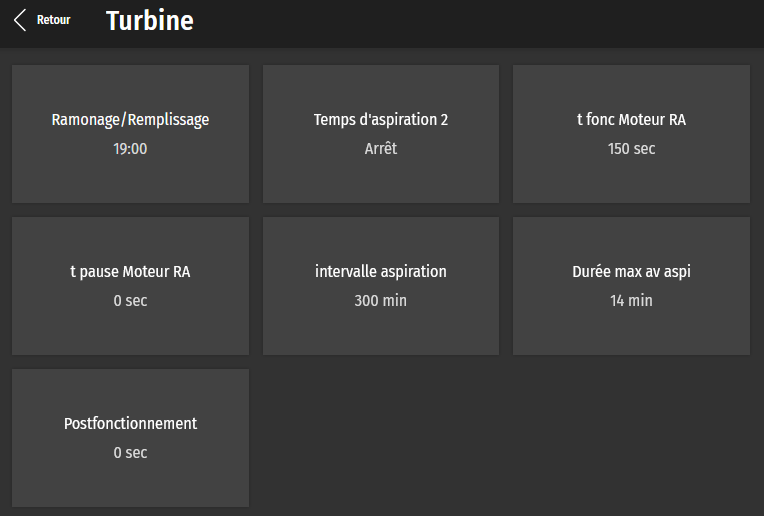The width and height of the screenshot is (764, 516).
Task: Select the 14 min value
Action: (631, 301)
